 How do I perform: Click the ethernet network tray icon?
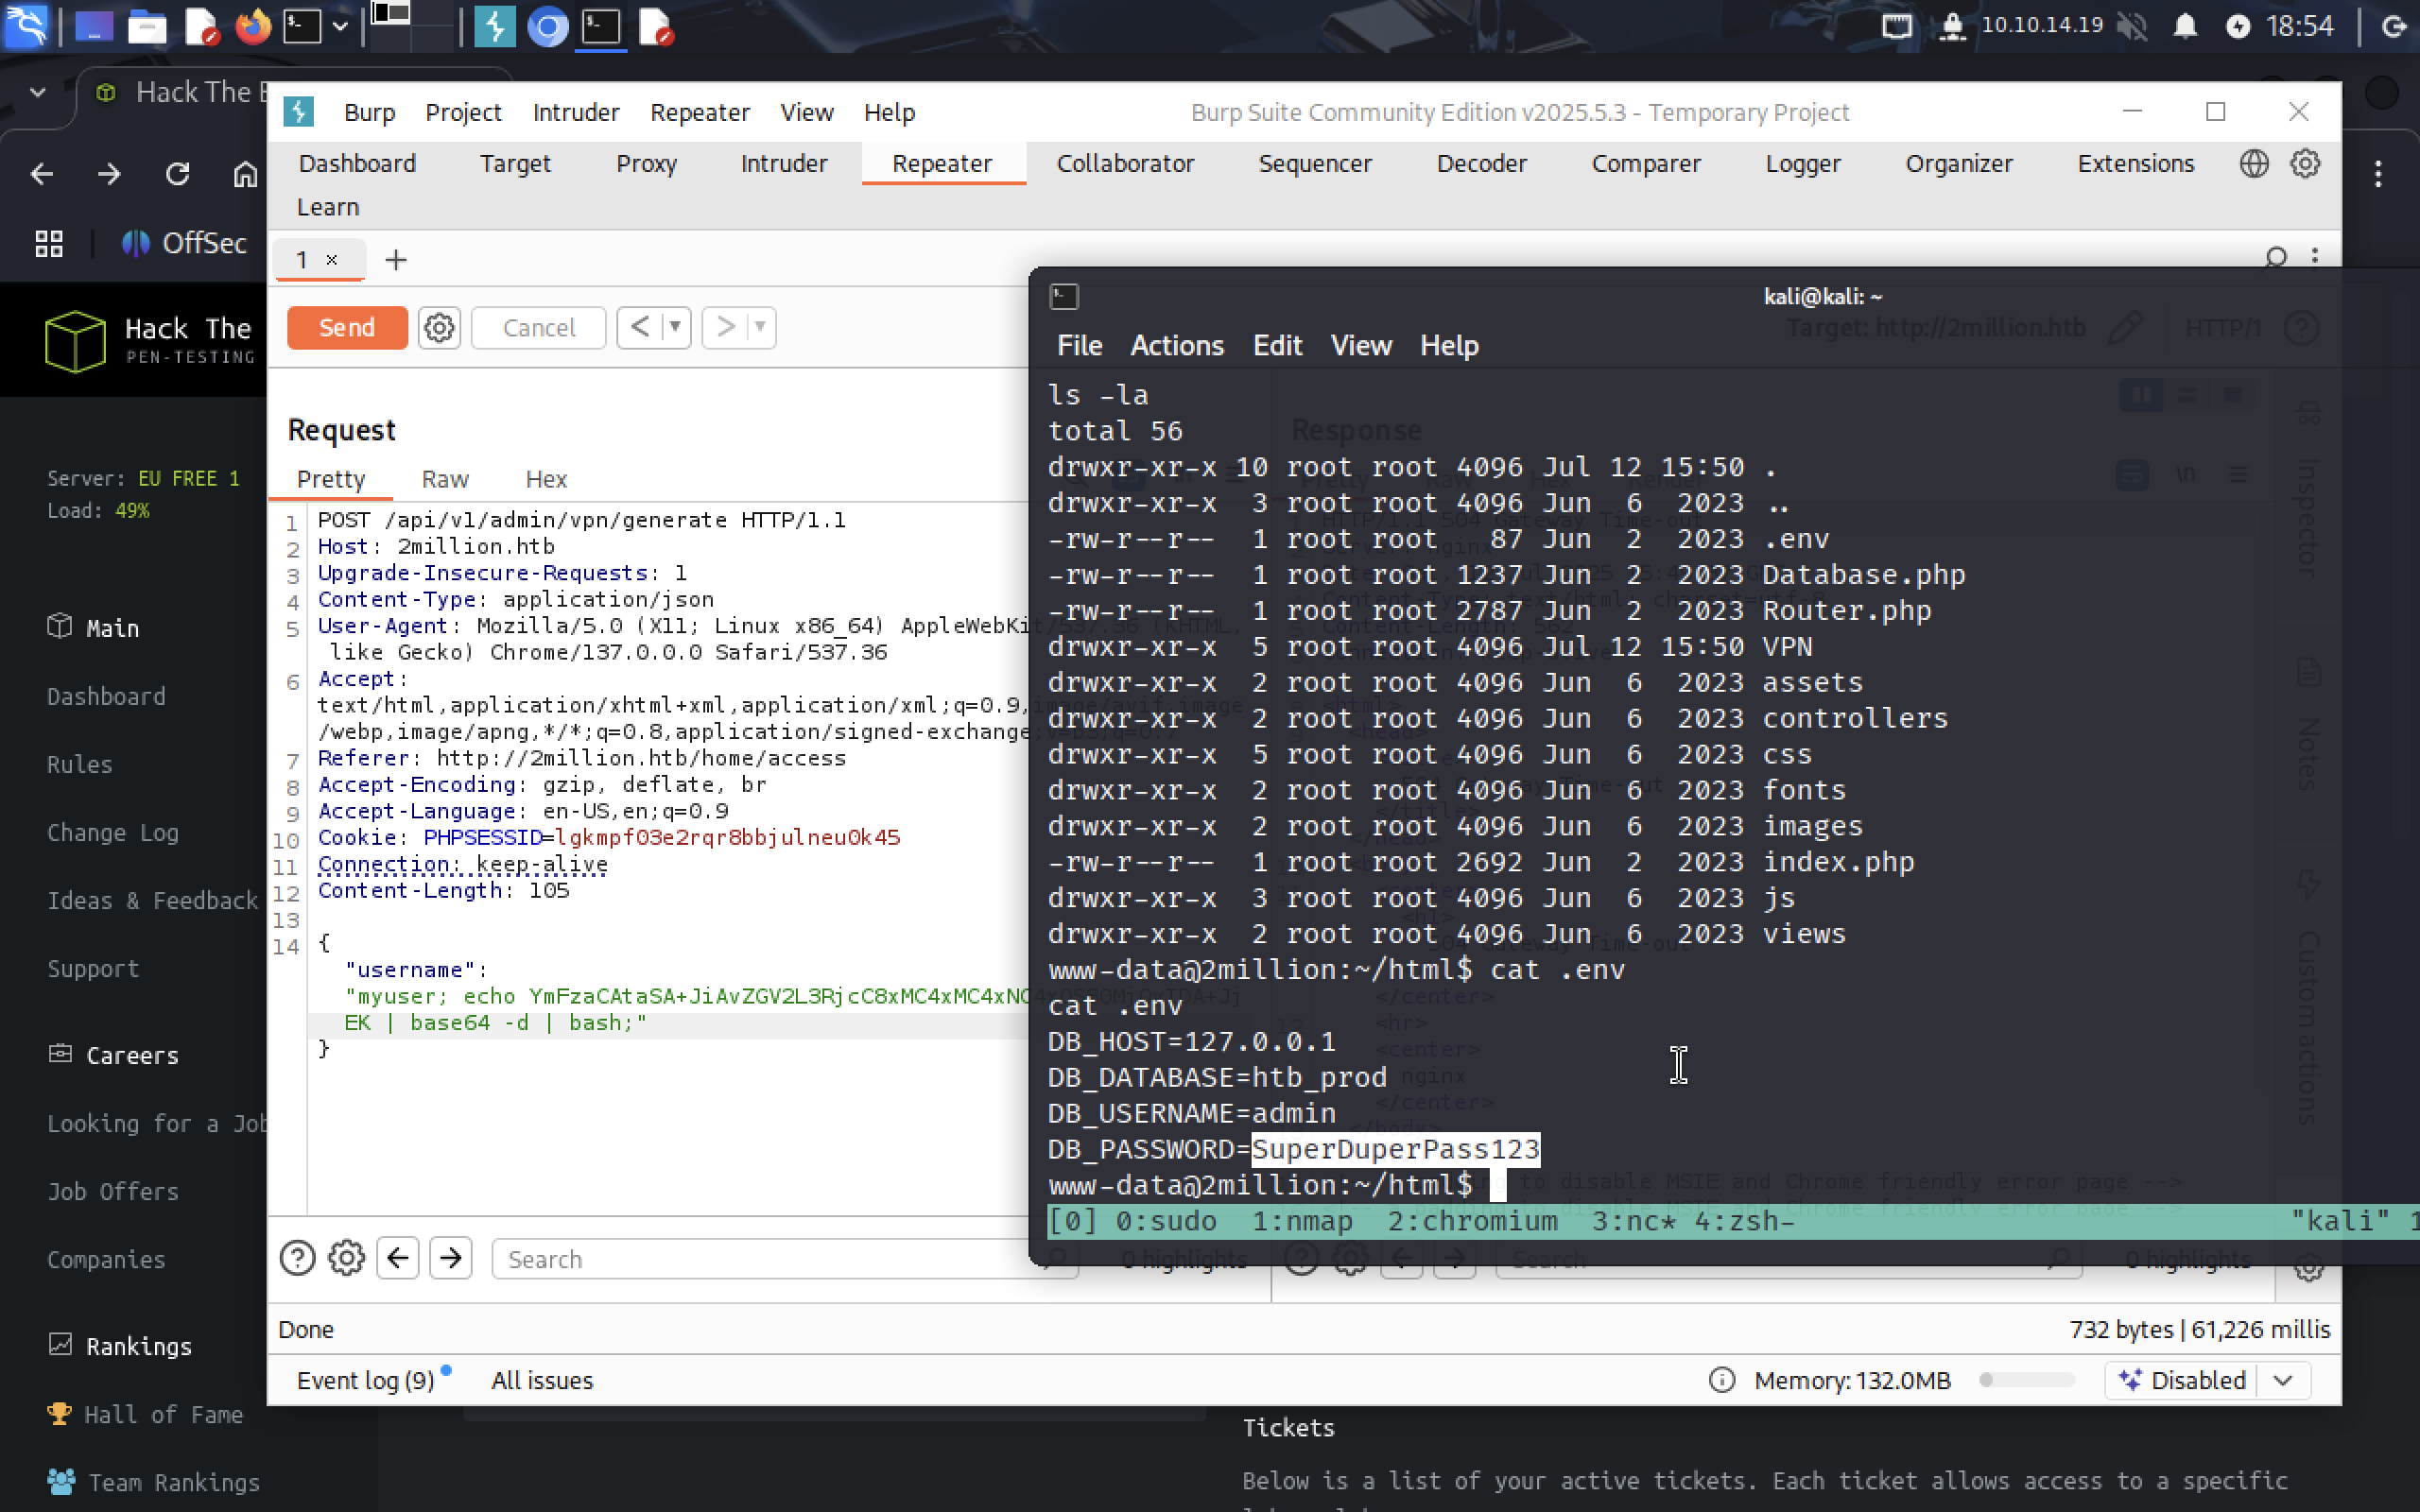click(x=1897, y=26)
